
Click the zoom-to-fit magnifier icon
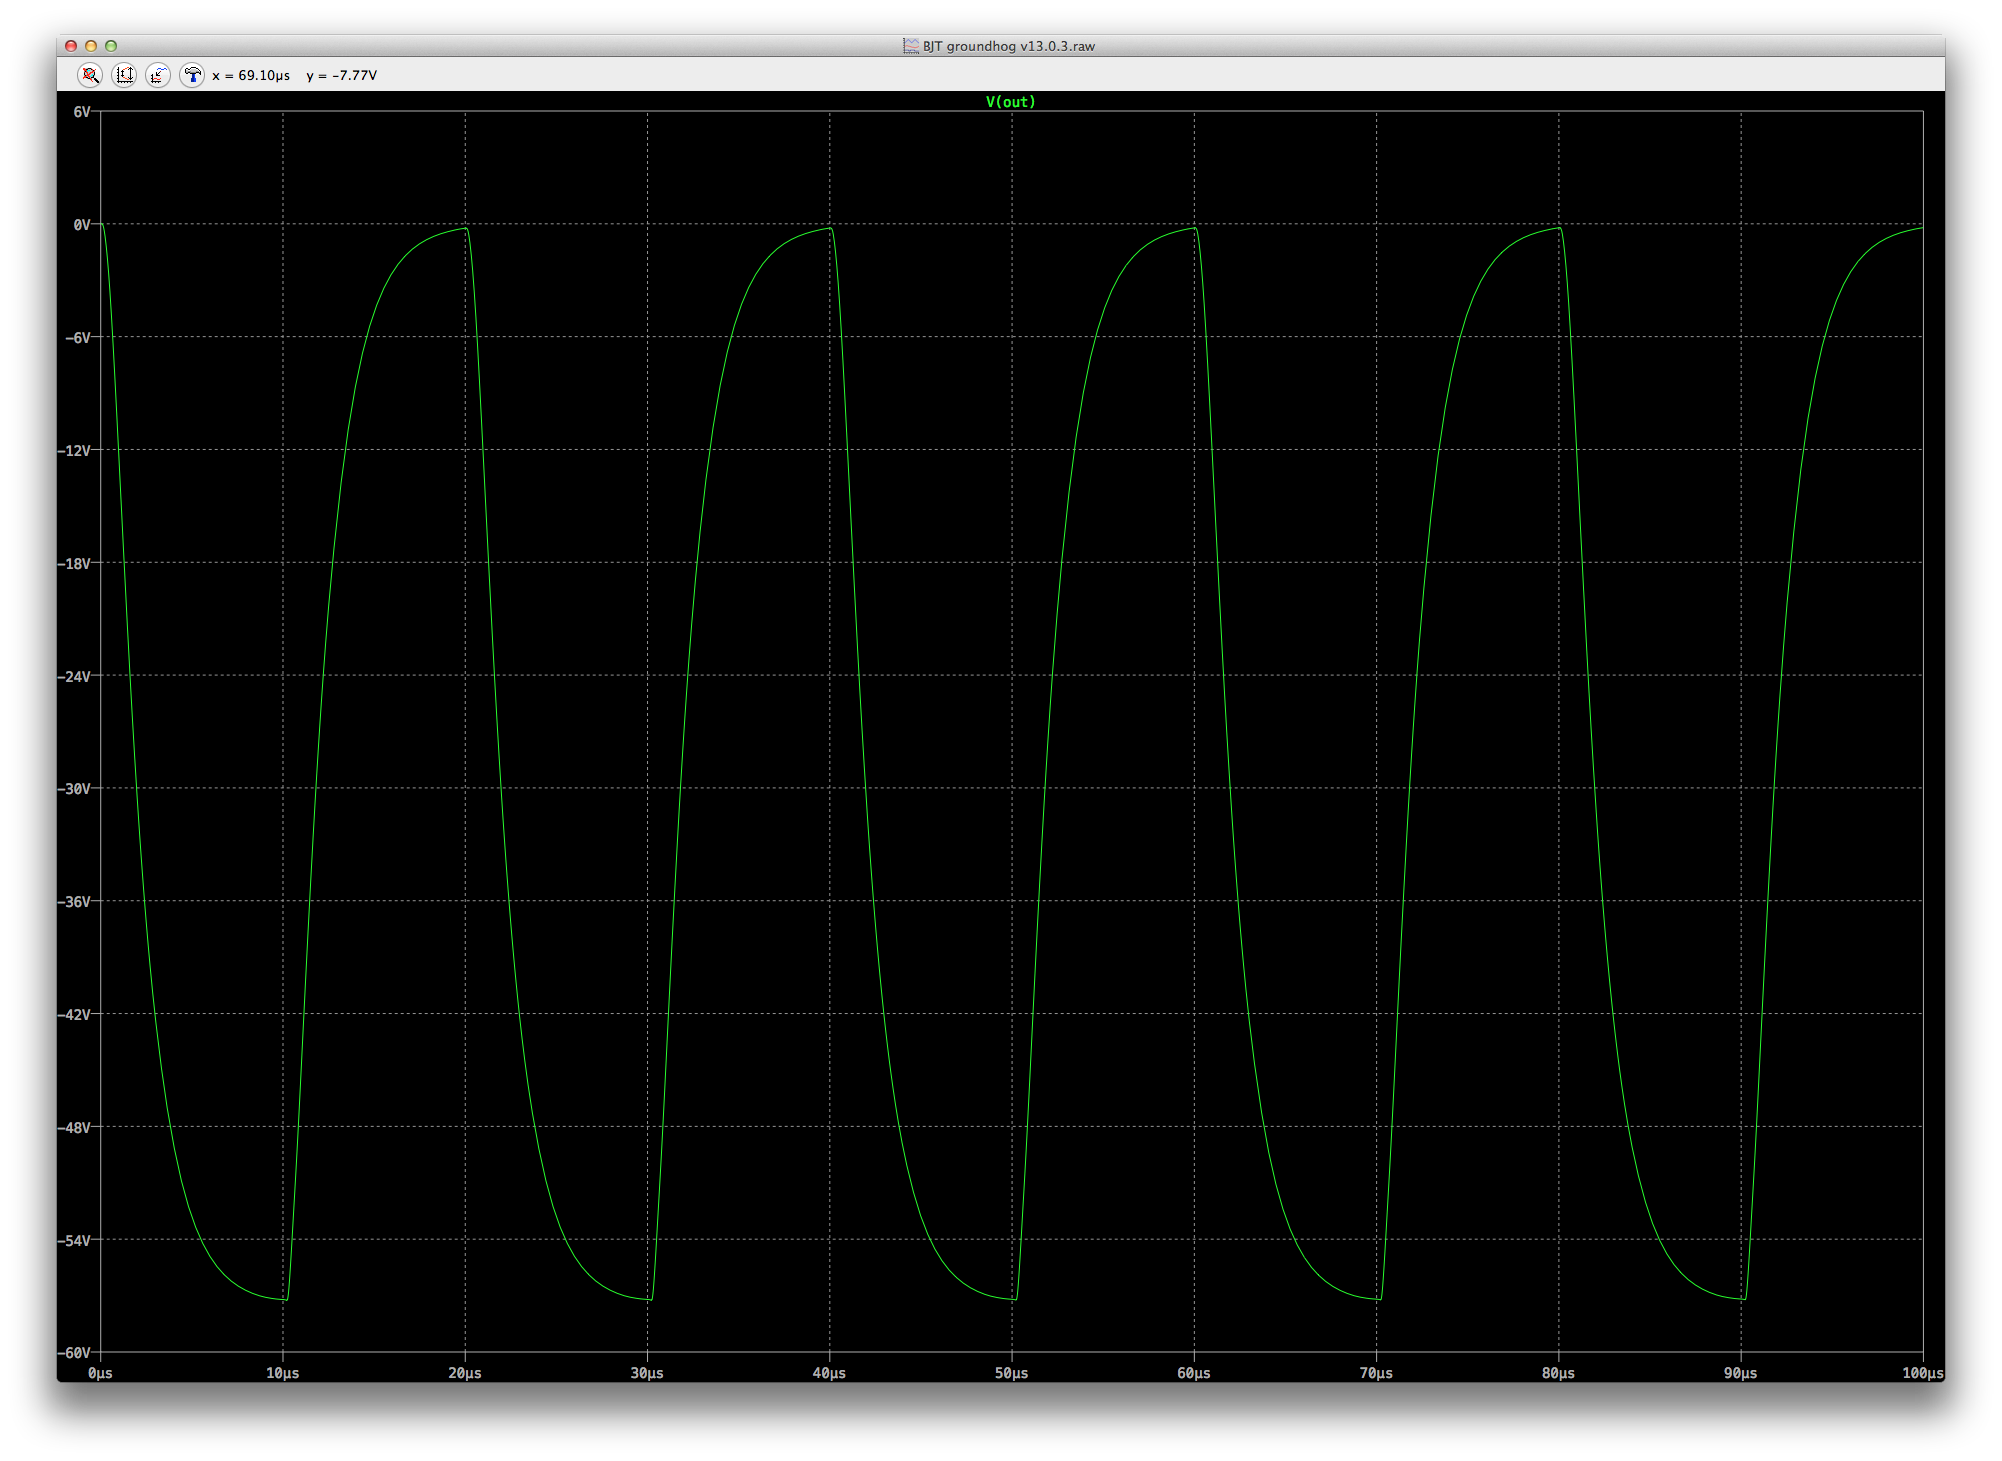point(90,75)
